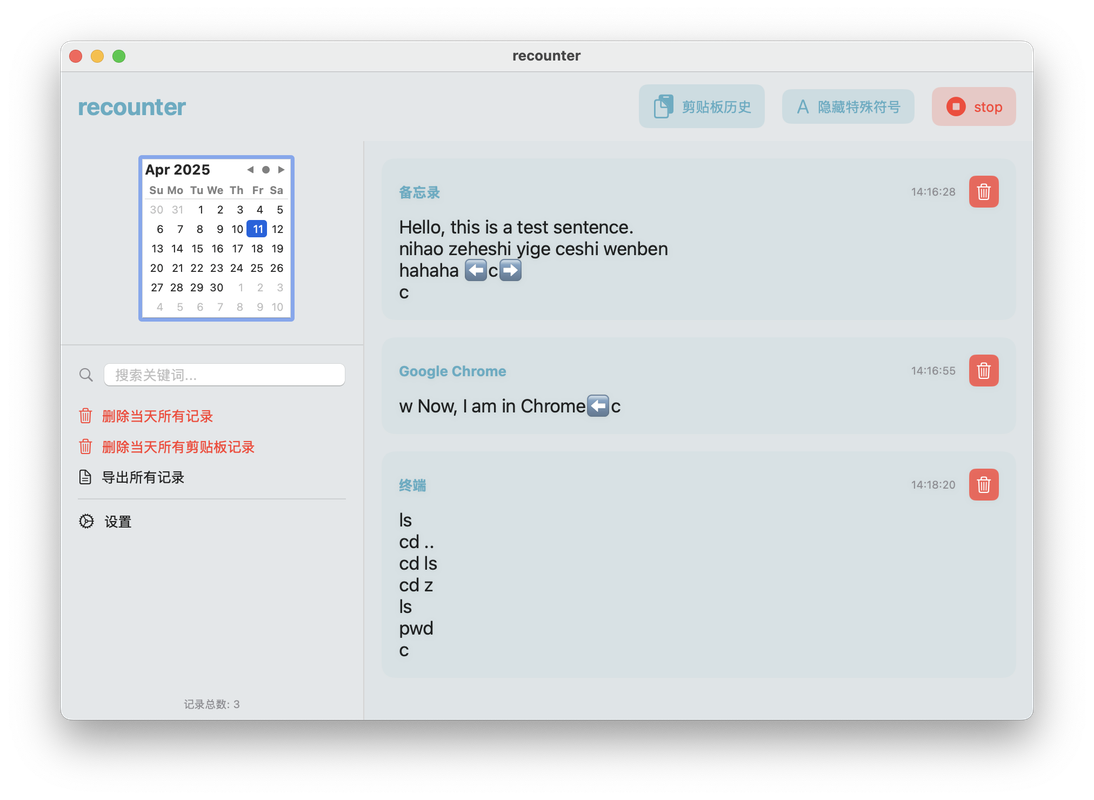Pick April 14 on the calendar
1094x800 pixels.
click(177, 248)
